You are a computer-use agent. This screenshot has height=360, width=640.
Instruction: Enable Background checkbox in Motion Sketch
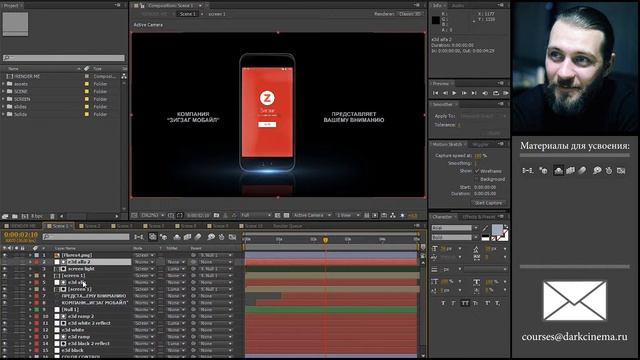coord(477,179)
